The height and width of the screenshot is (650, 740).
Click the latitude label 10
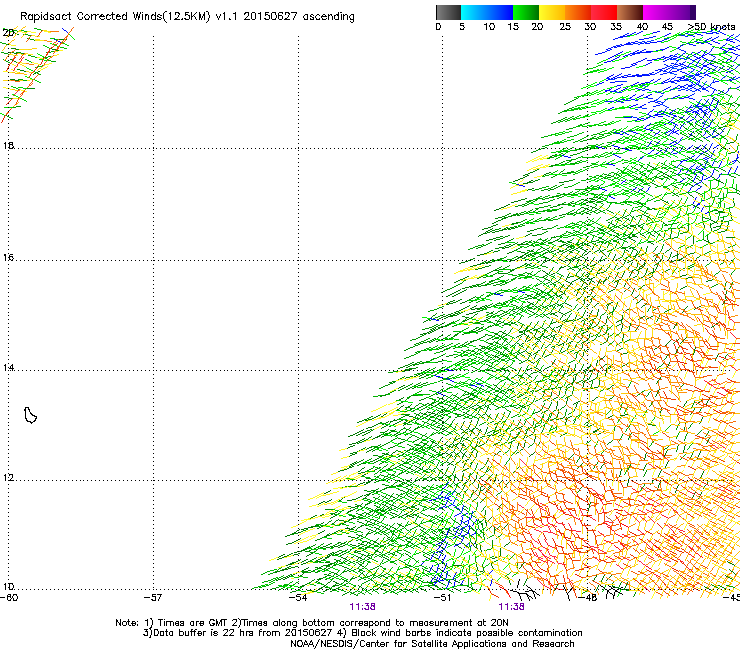[x=8, y=586]
